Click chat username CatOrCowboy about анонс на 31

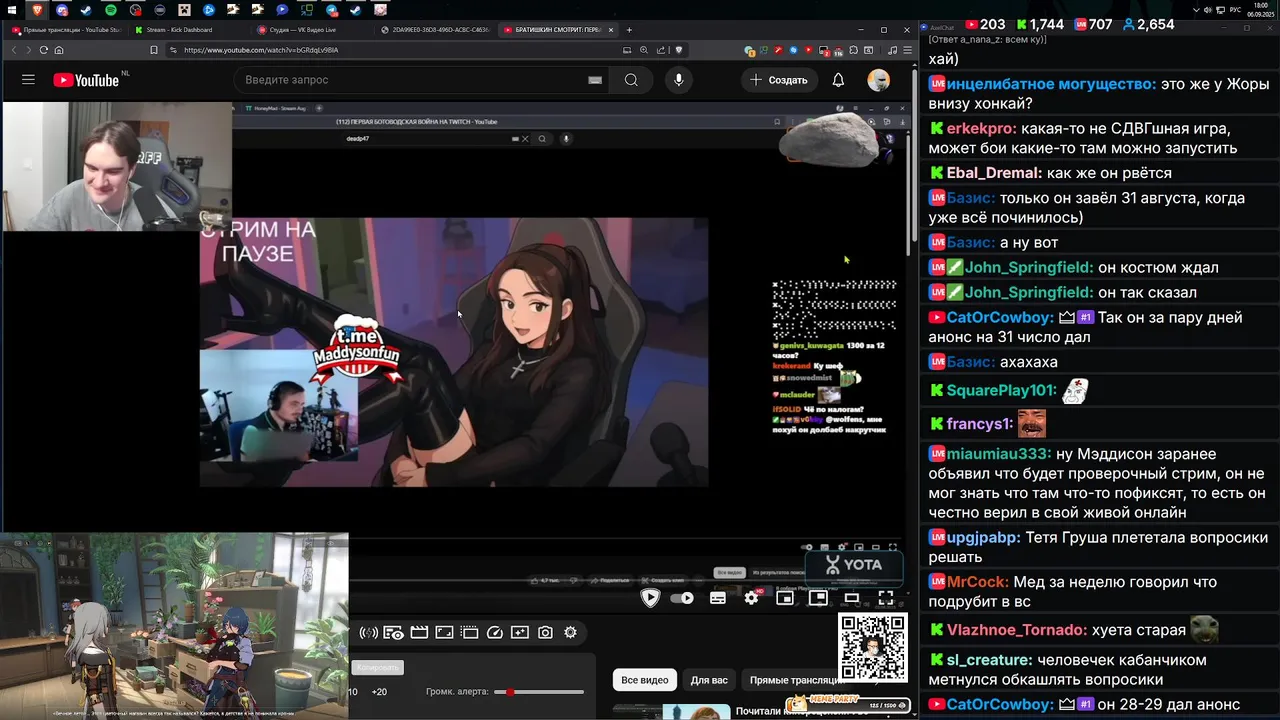pyautogui.click(x=1000, y=318)
